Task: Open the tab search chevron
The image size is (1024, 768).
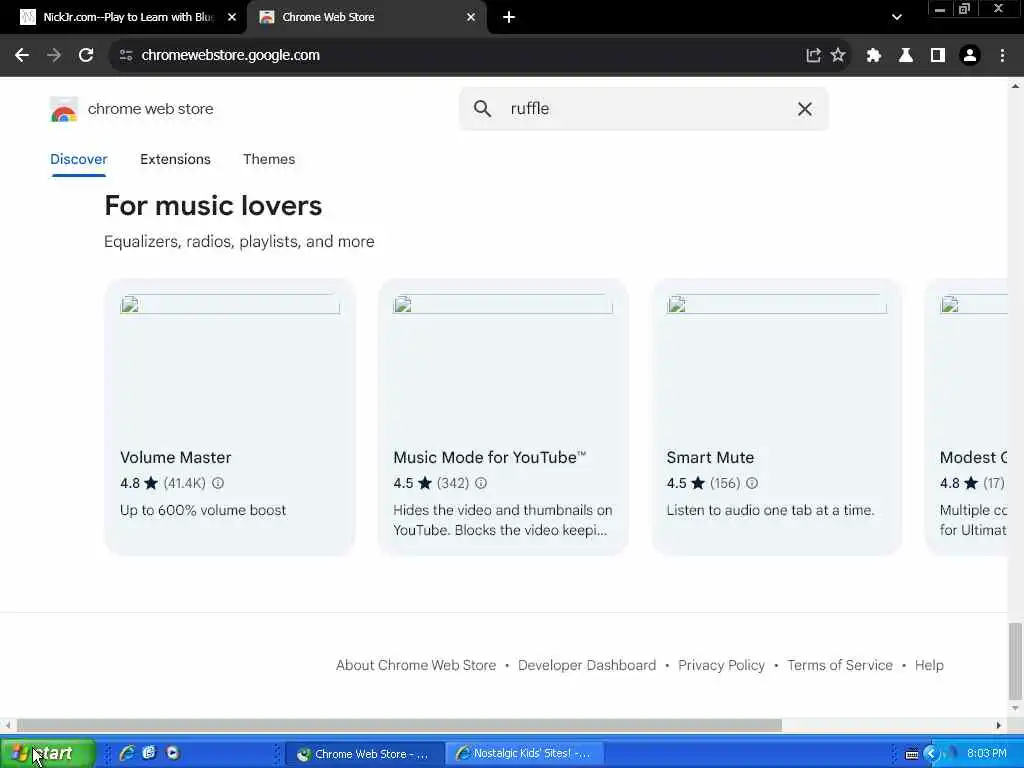Action: 897,17
